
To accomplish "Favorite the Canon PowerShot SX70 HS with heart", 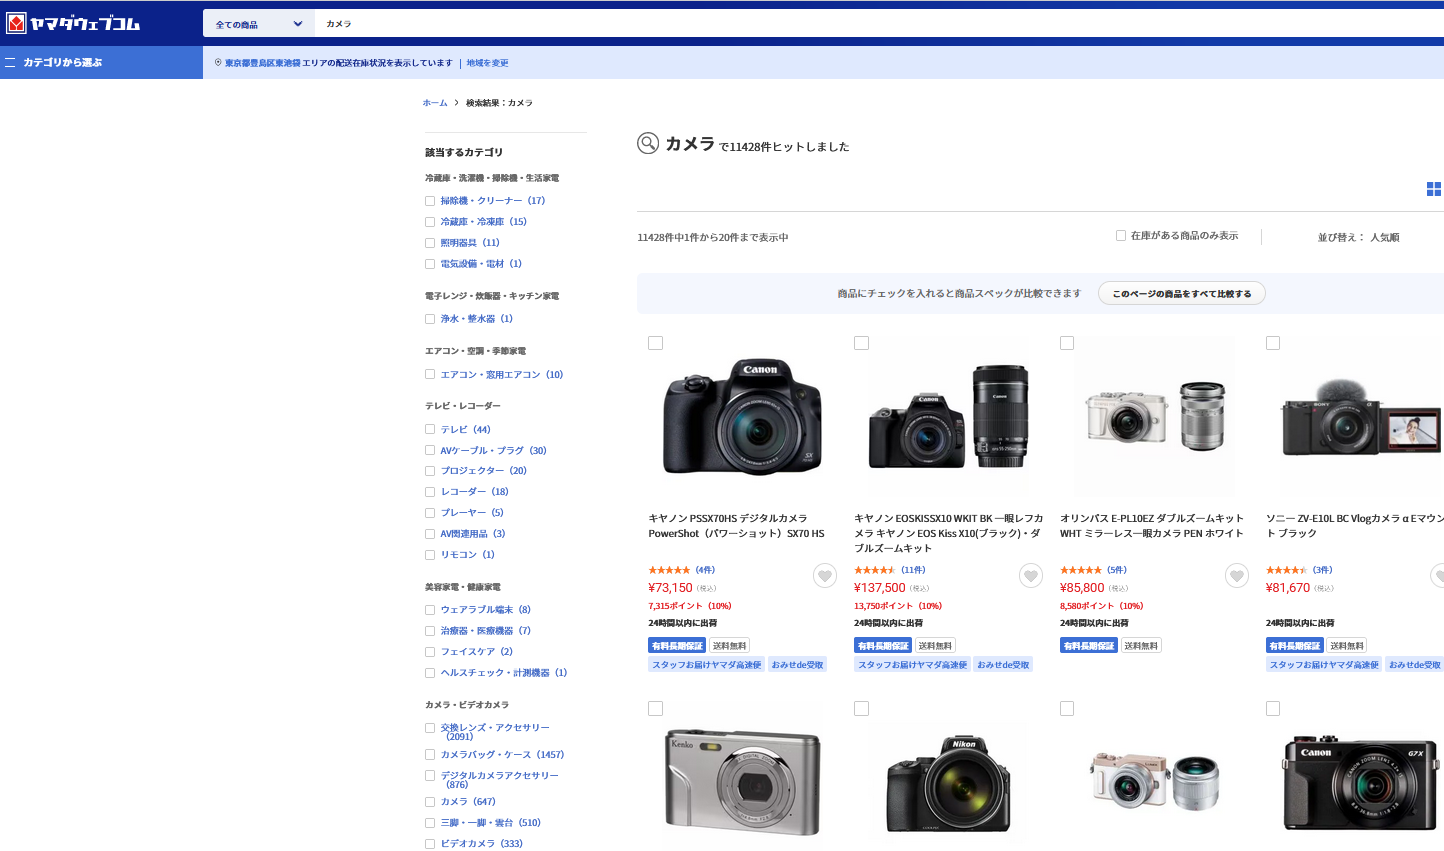I will tap(824, 575).
